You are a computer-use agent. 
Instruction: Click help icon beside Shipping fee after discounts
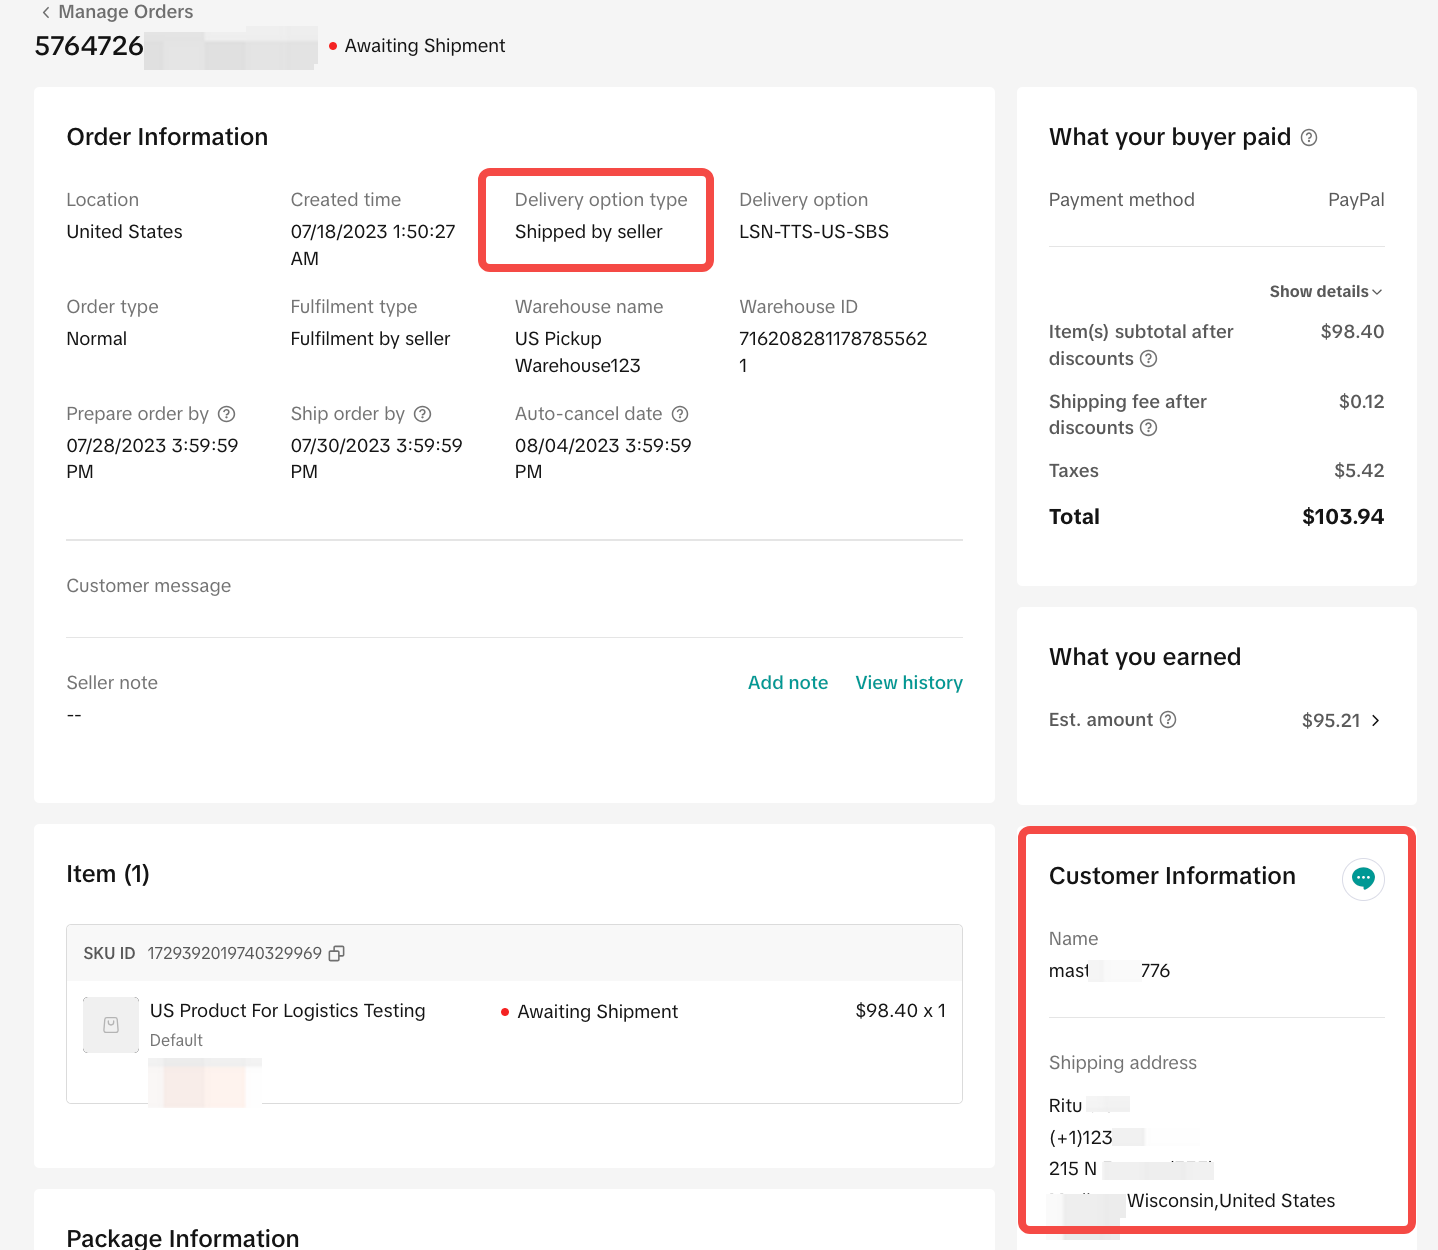coord(1148,428)
